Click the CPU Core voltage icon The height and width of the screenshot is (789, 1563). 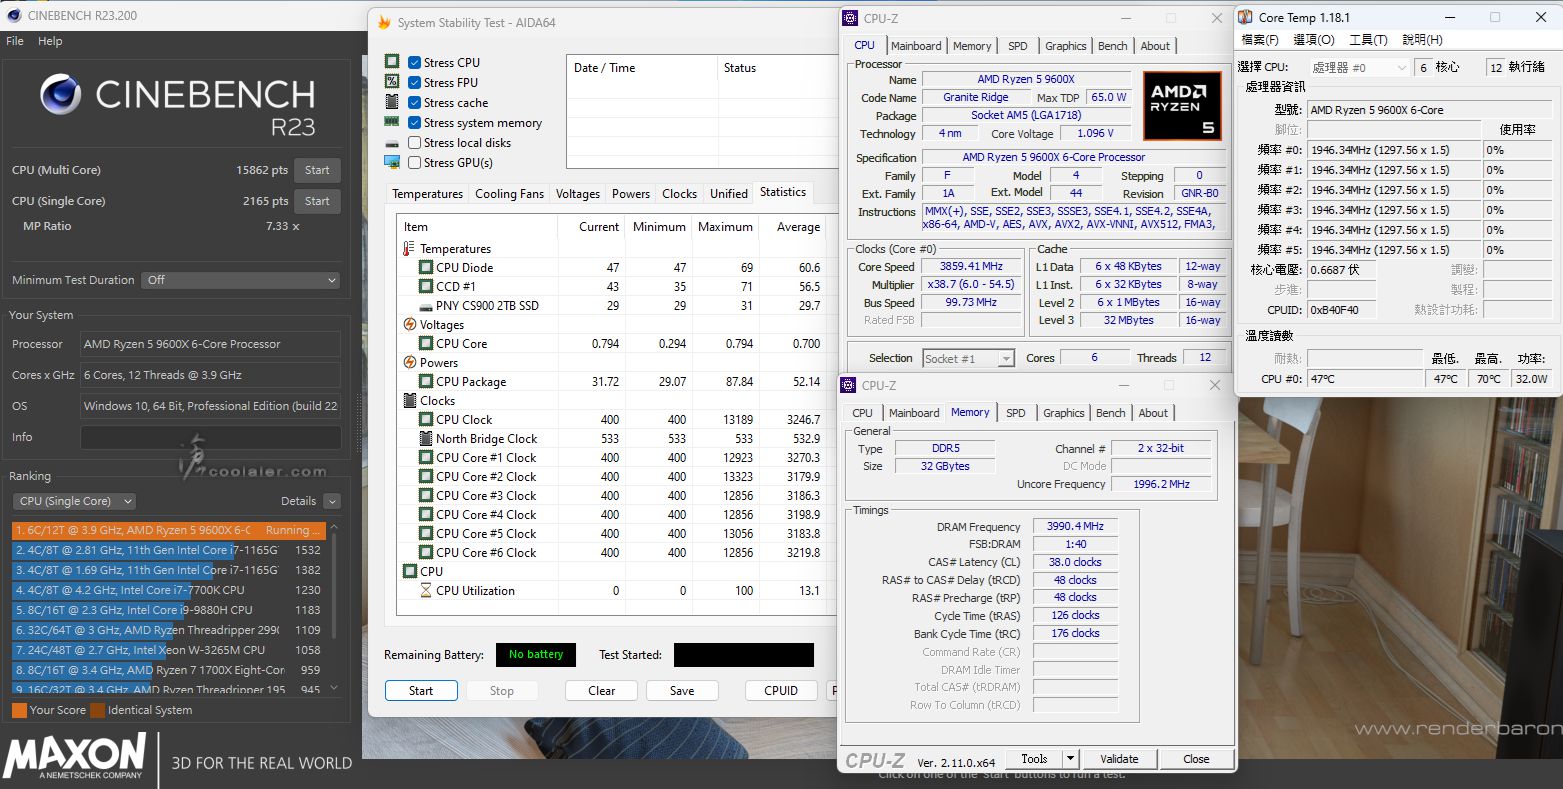[x=426, y=343]
